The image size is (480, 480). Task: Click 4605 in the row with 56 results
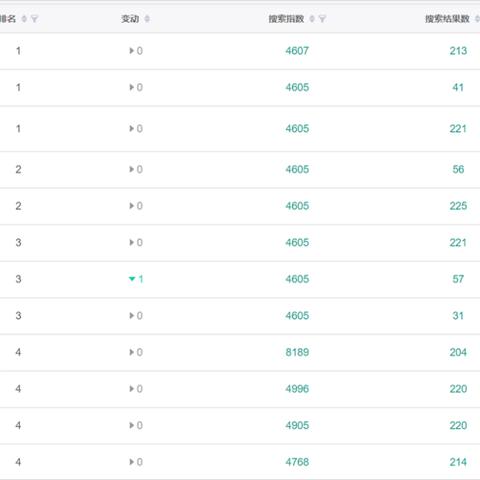pos(297,169)
